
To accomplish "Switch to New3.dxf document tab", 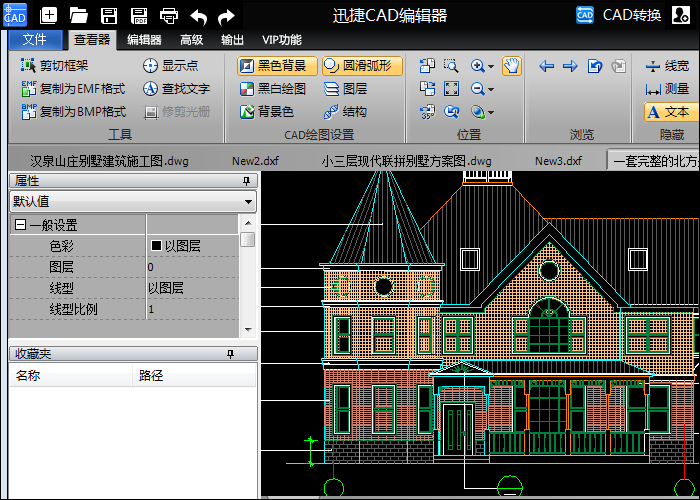I will 558,161.
